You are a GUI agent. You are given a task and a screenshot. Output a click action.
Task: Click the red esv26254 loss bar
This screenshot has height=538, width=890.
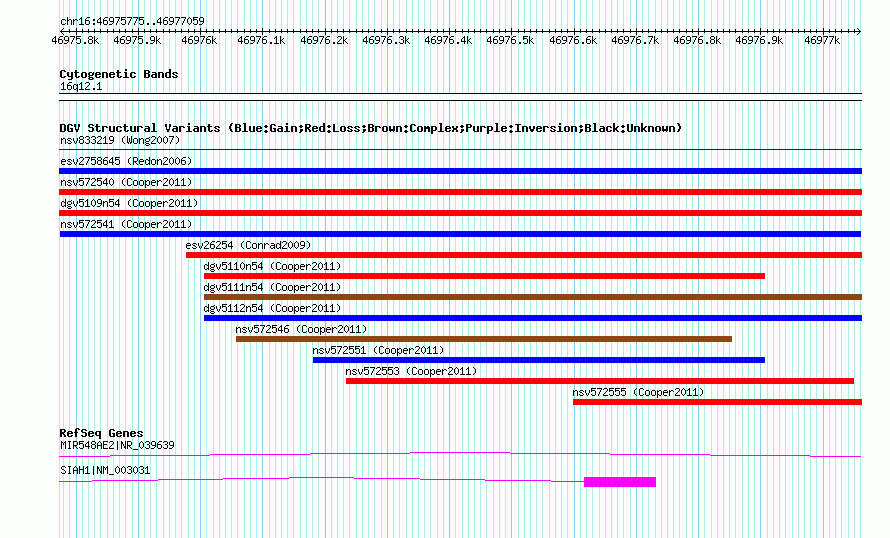coord(524,255)
